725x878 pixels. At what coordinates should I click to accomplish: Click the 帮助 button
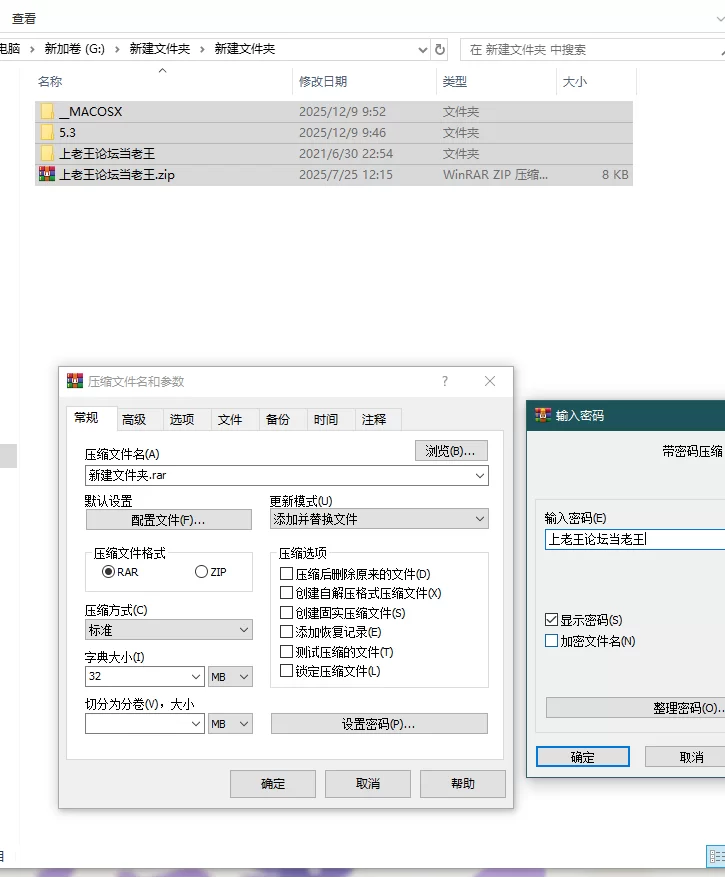click(462, 783)
